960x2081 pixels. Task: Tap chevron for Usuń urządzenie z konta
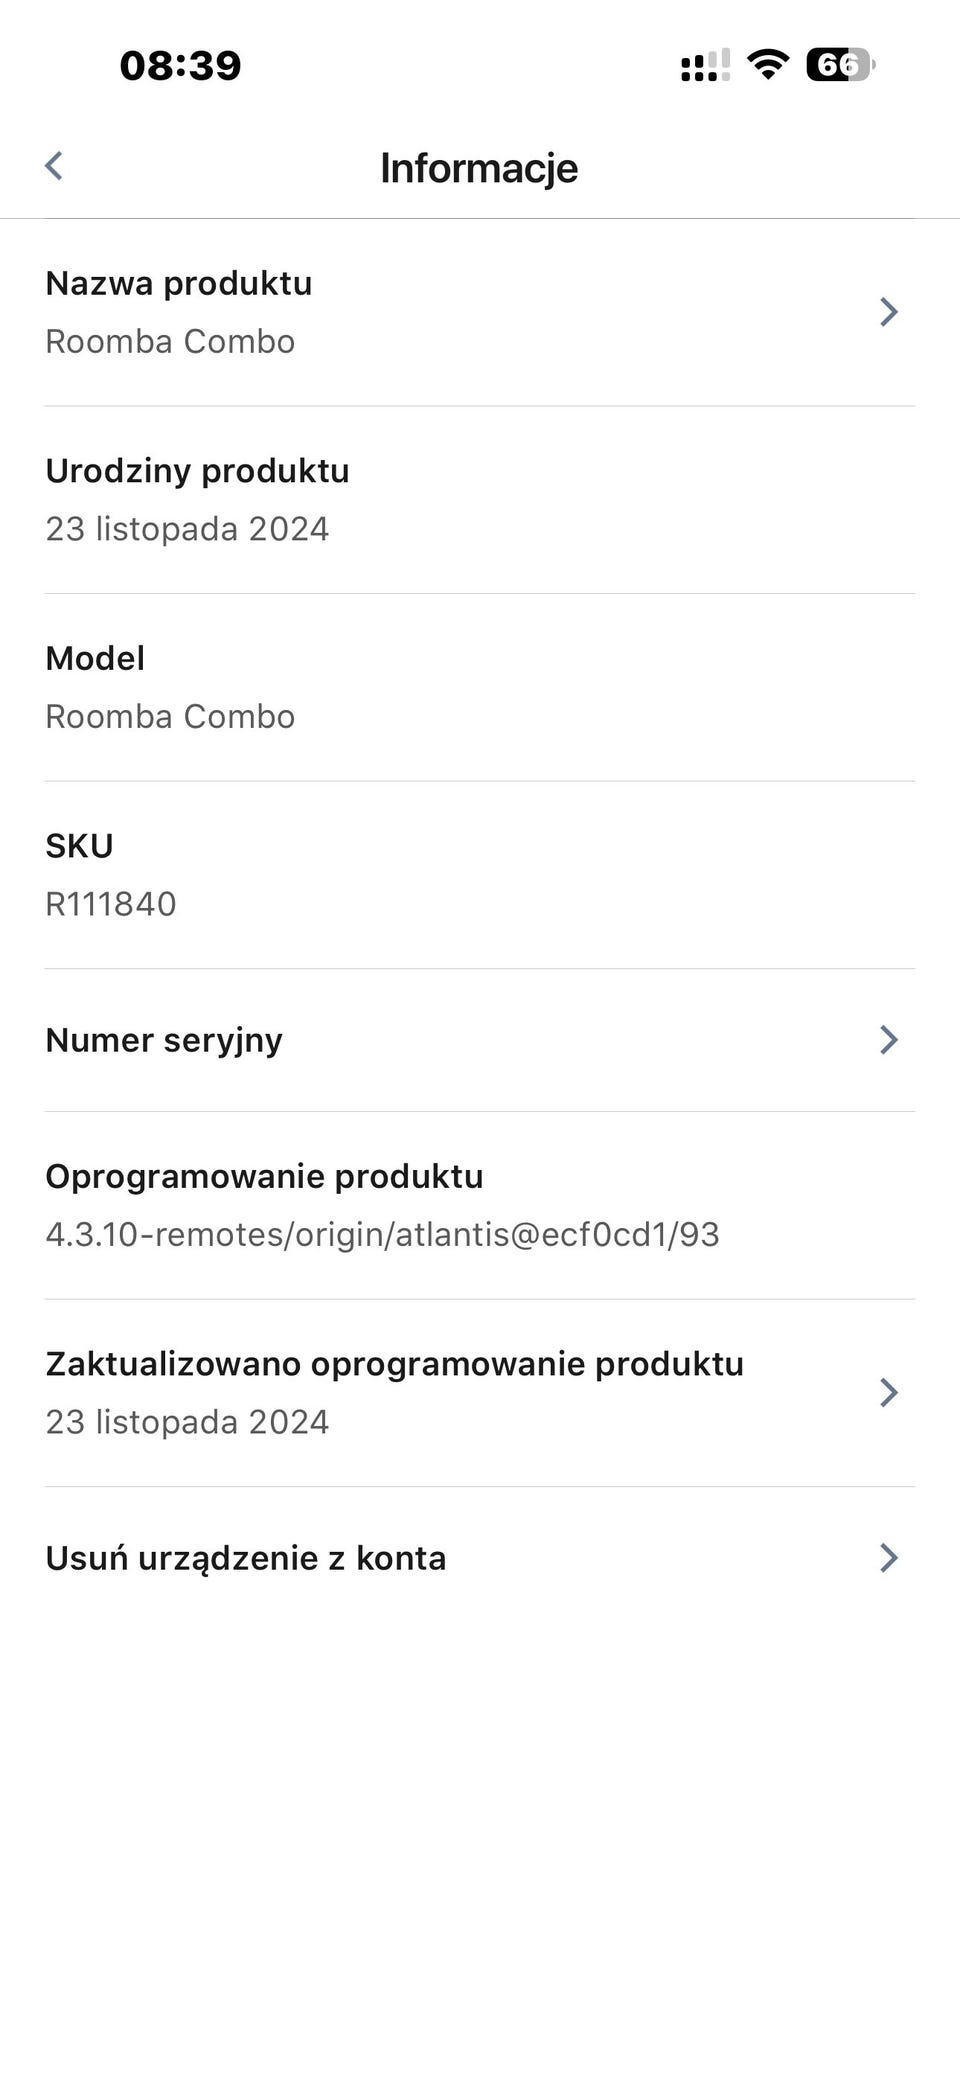click(888, 1557)
